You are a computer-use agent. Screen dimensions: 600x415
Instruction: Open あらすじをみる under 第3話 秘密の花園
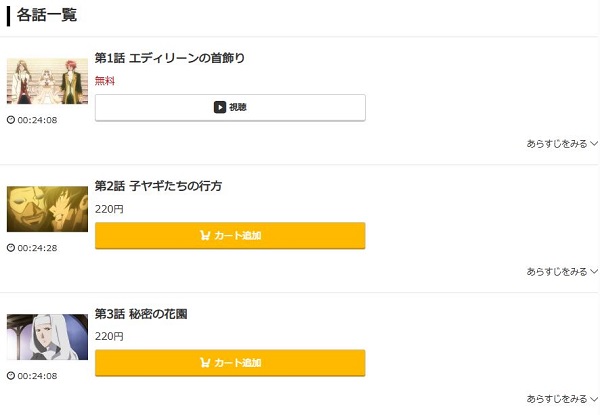pyautogui.click(x=561, y=399)
